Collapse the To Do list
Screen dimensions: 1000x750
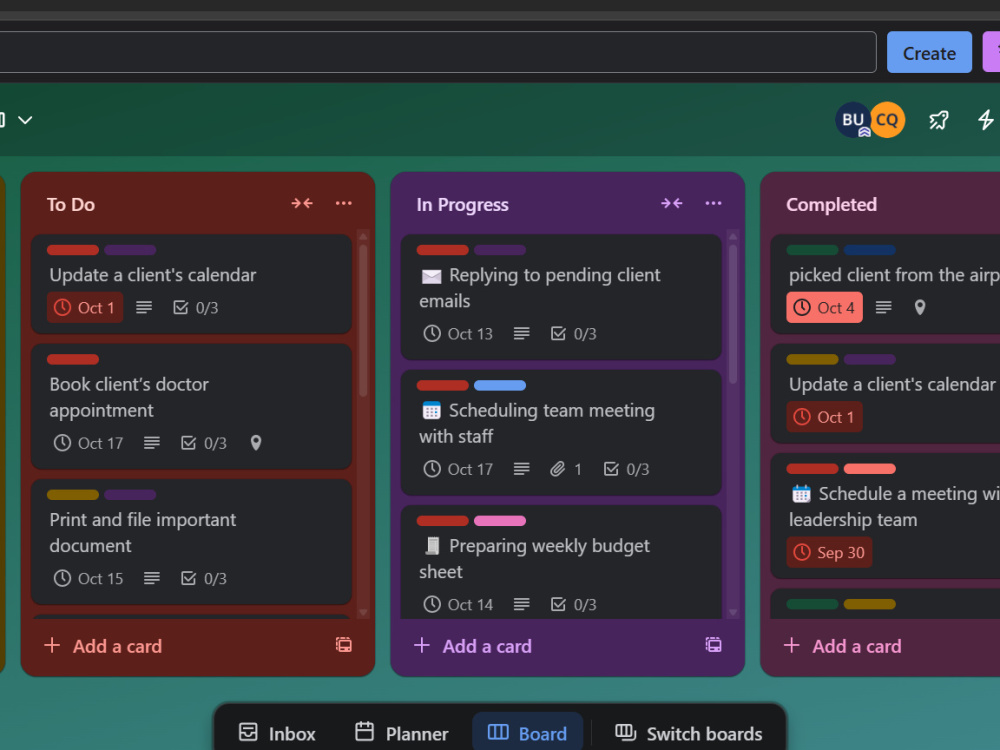[302, 203]
